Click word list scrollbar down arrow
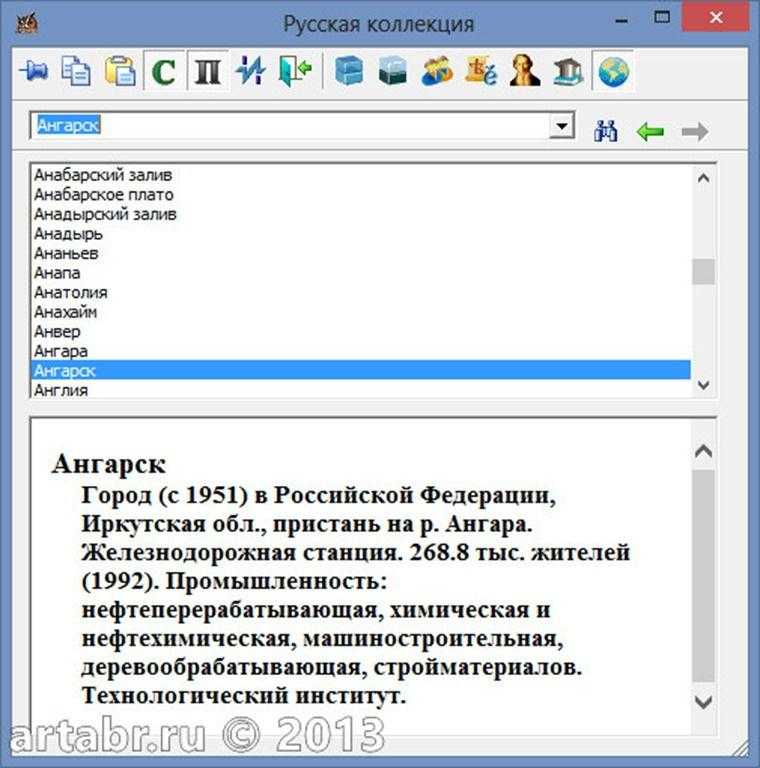Viewport: 760px width, 768px height. coord(704,385)
